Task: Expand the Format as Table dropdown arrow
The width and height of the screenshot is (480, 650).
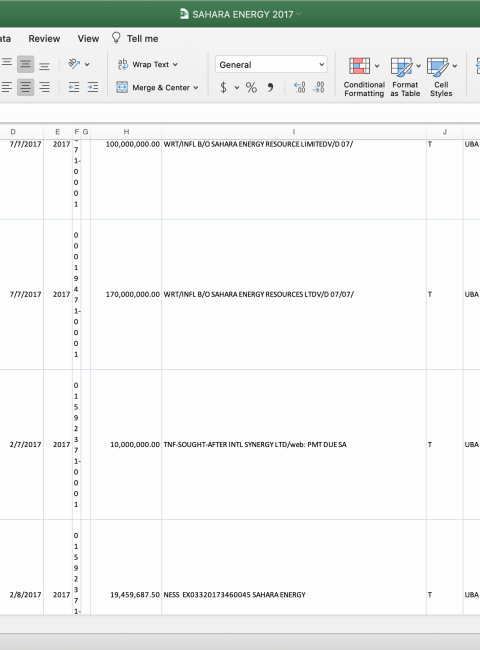Action: (x=418, y=65)
